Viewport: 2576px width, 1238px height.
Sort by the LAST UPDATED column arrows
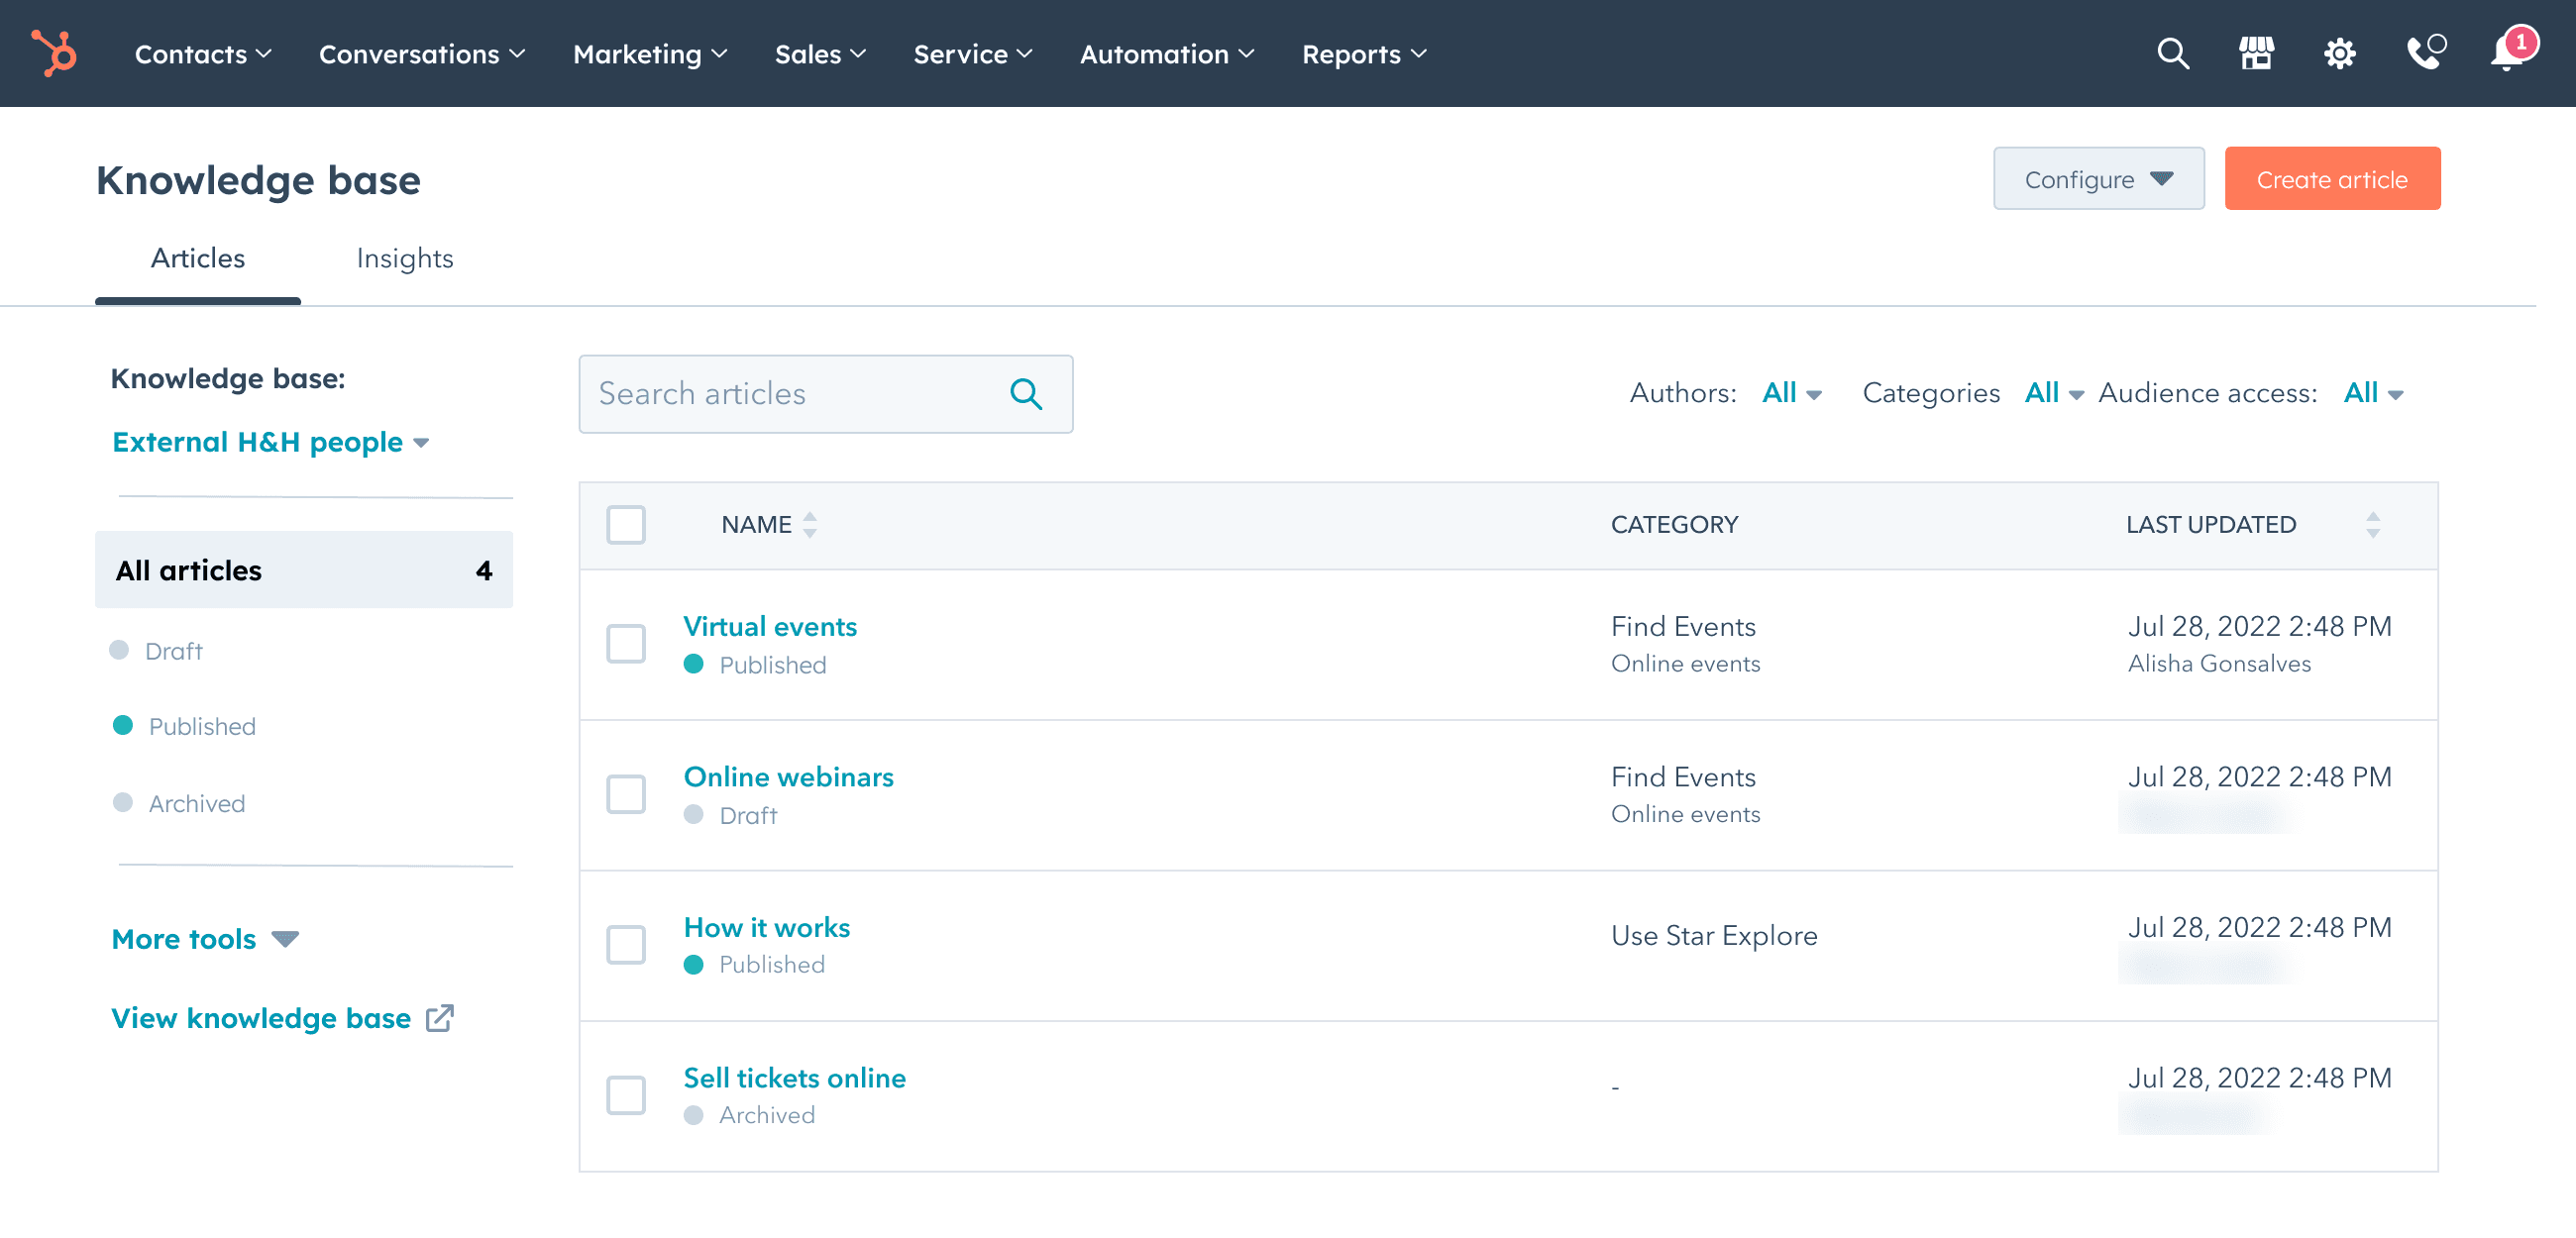click(x=2372, y=524)
